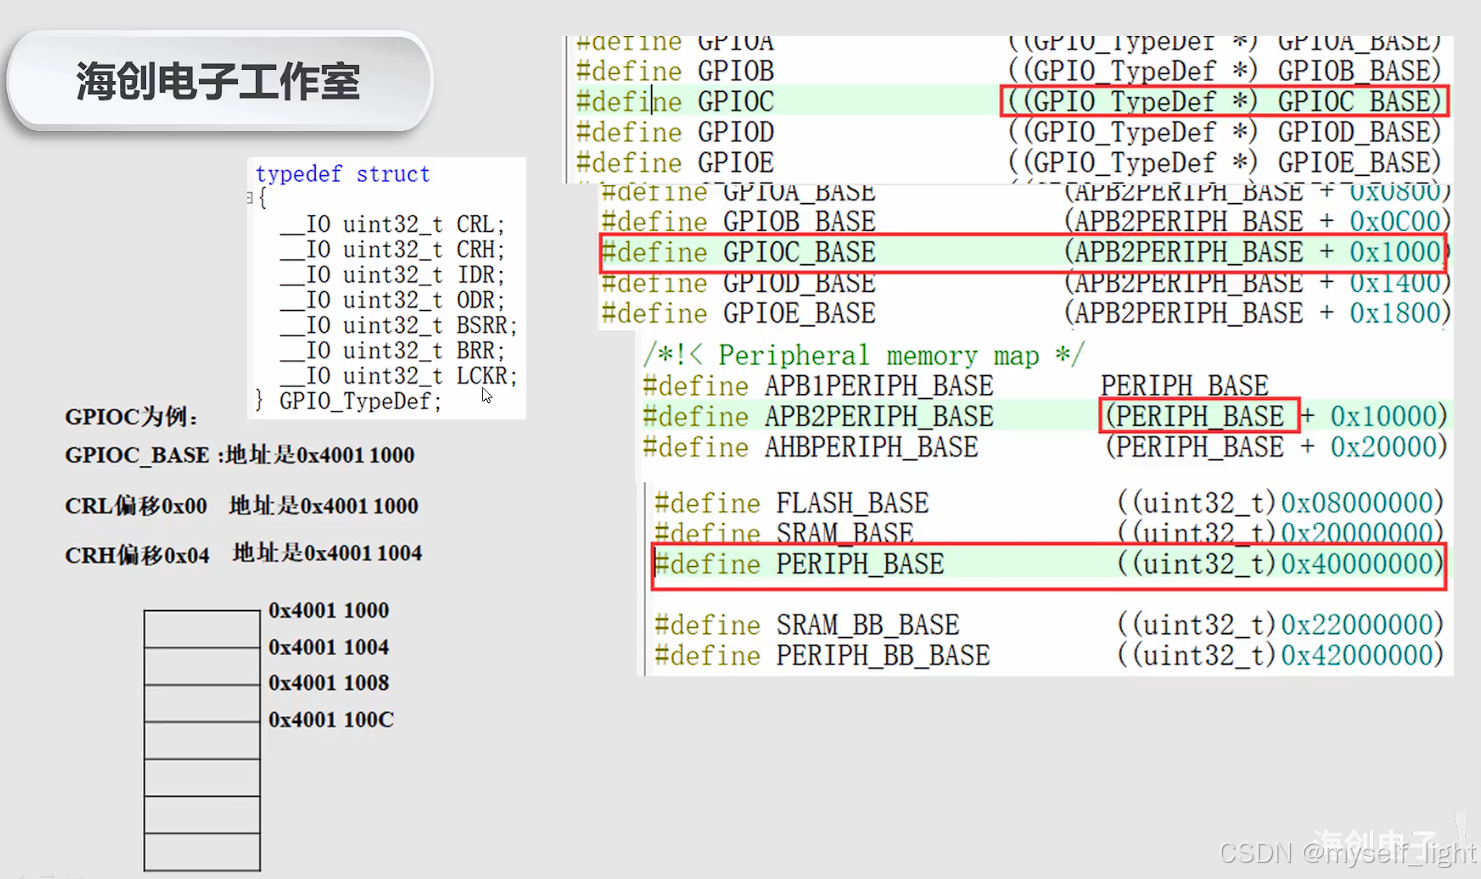Viewport: 1481px width, 879px height.
Task: Click memory cell beside address 0x4001 1000
Action: (202, 629)
